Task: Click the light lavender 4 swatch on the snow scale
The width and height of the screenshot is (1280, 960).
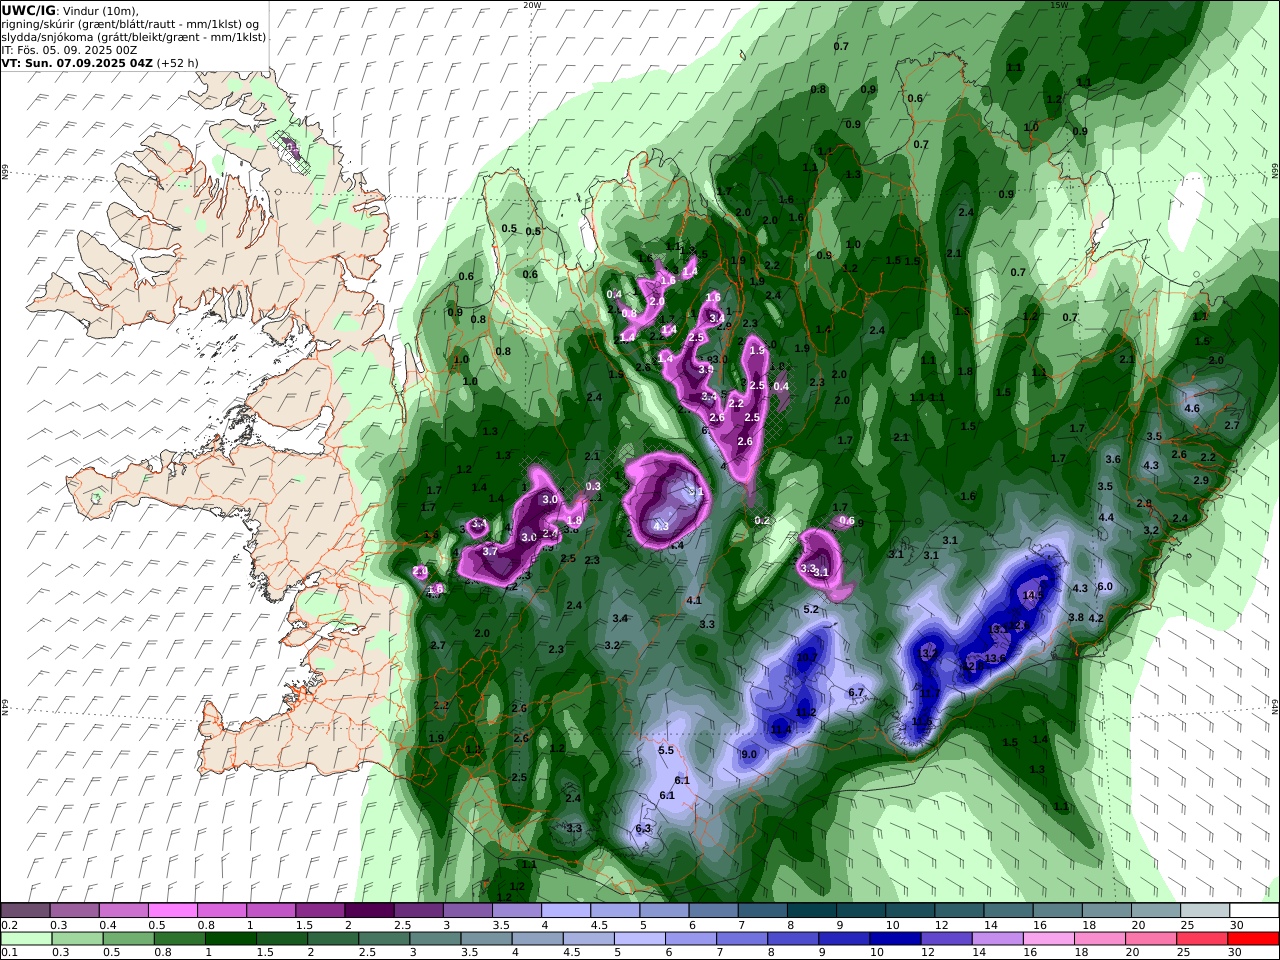Action: 565,910
